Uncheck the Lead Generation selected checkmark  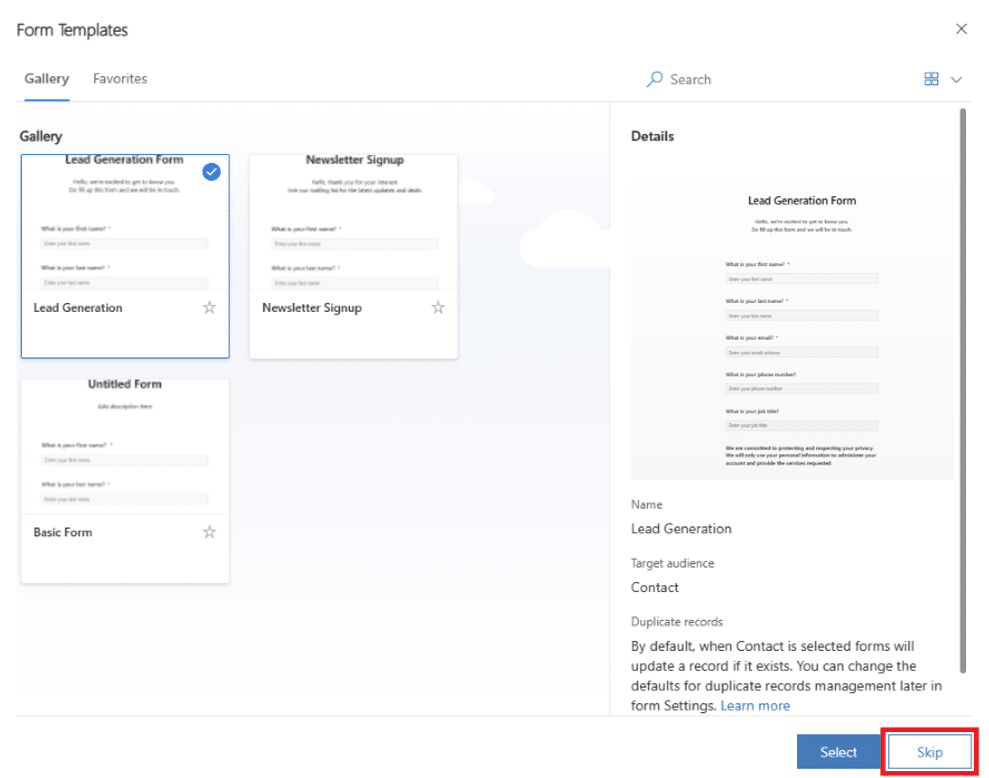click(211, 172)
